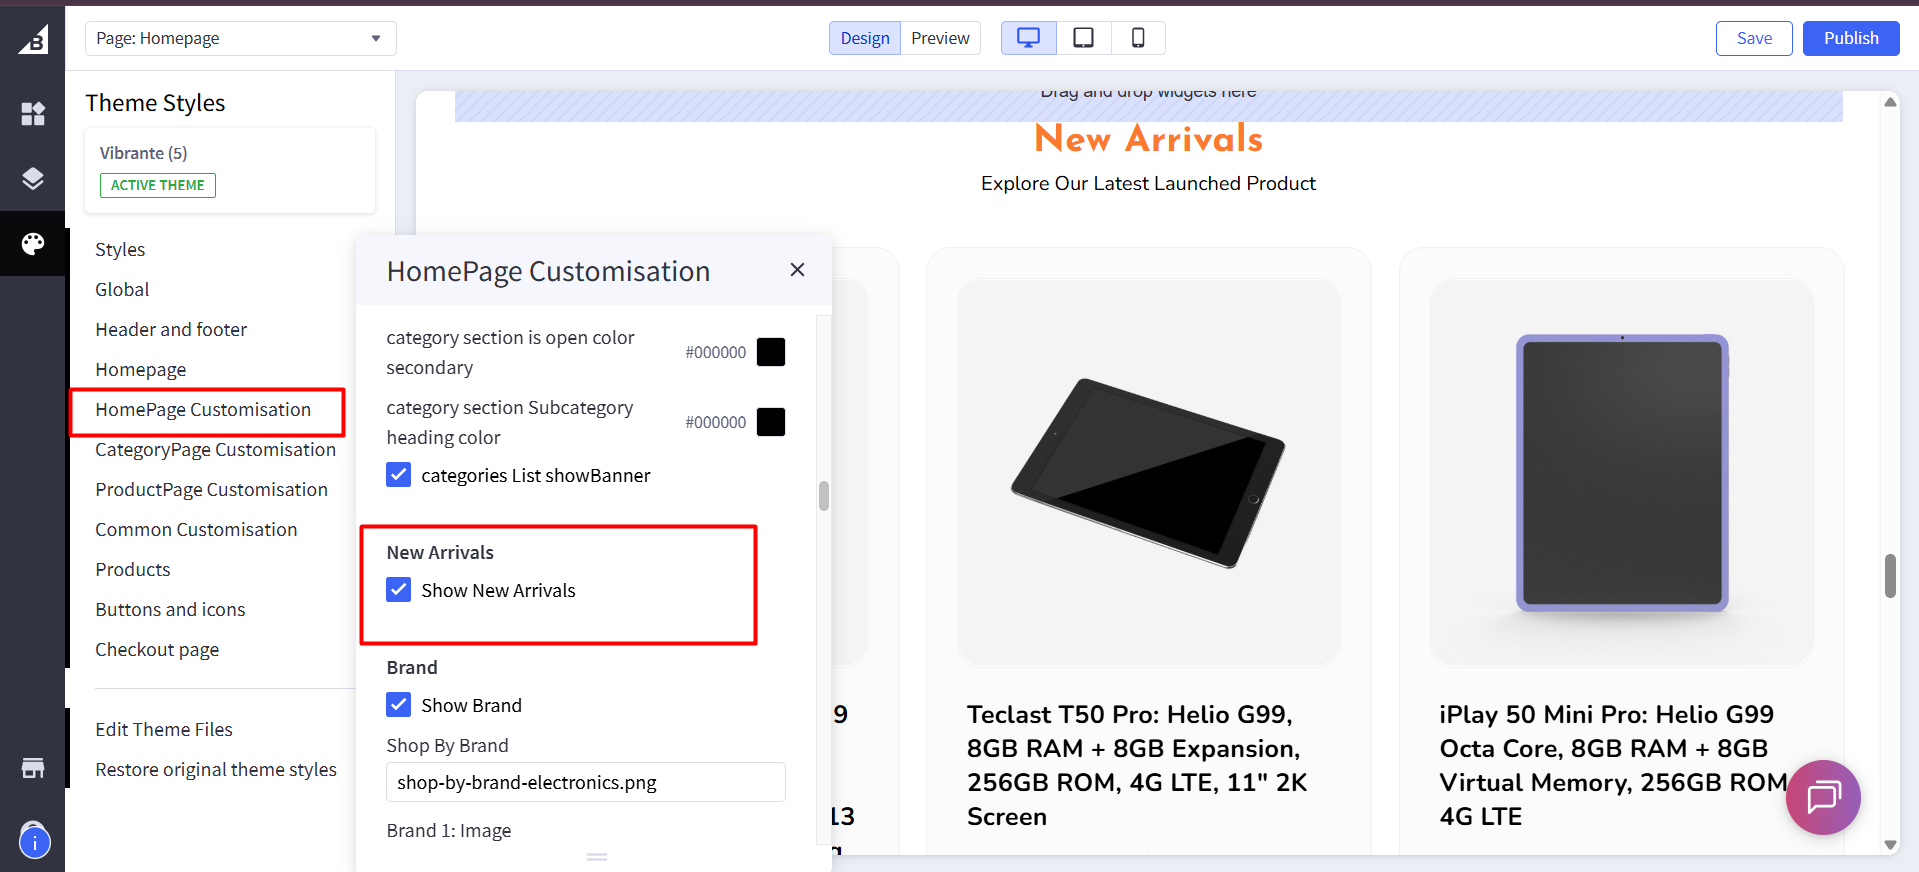Click Edit Theme Files link
The height and width of the screenshot is (872, 1919).
point(164,729)
